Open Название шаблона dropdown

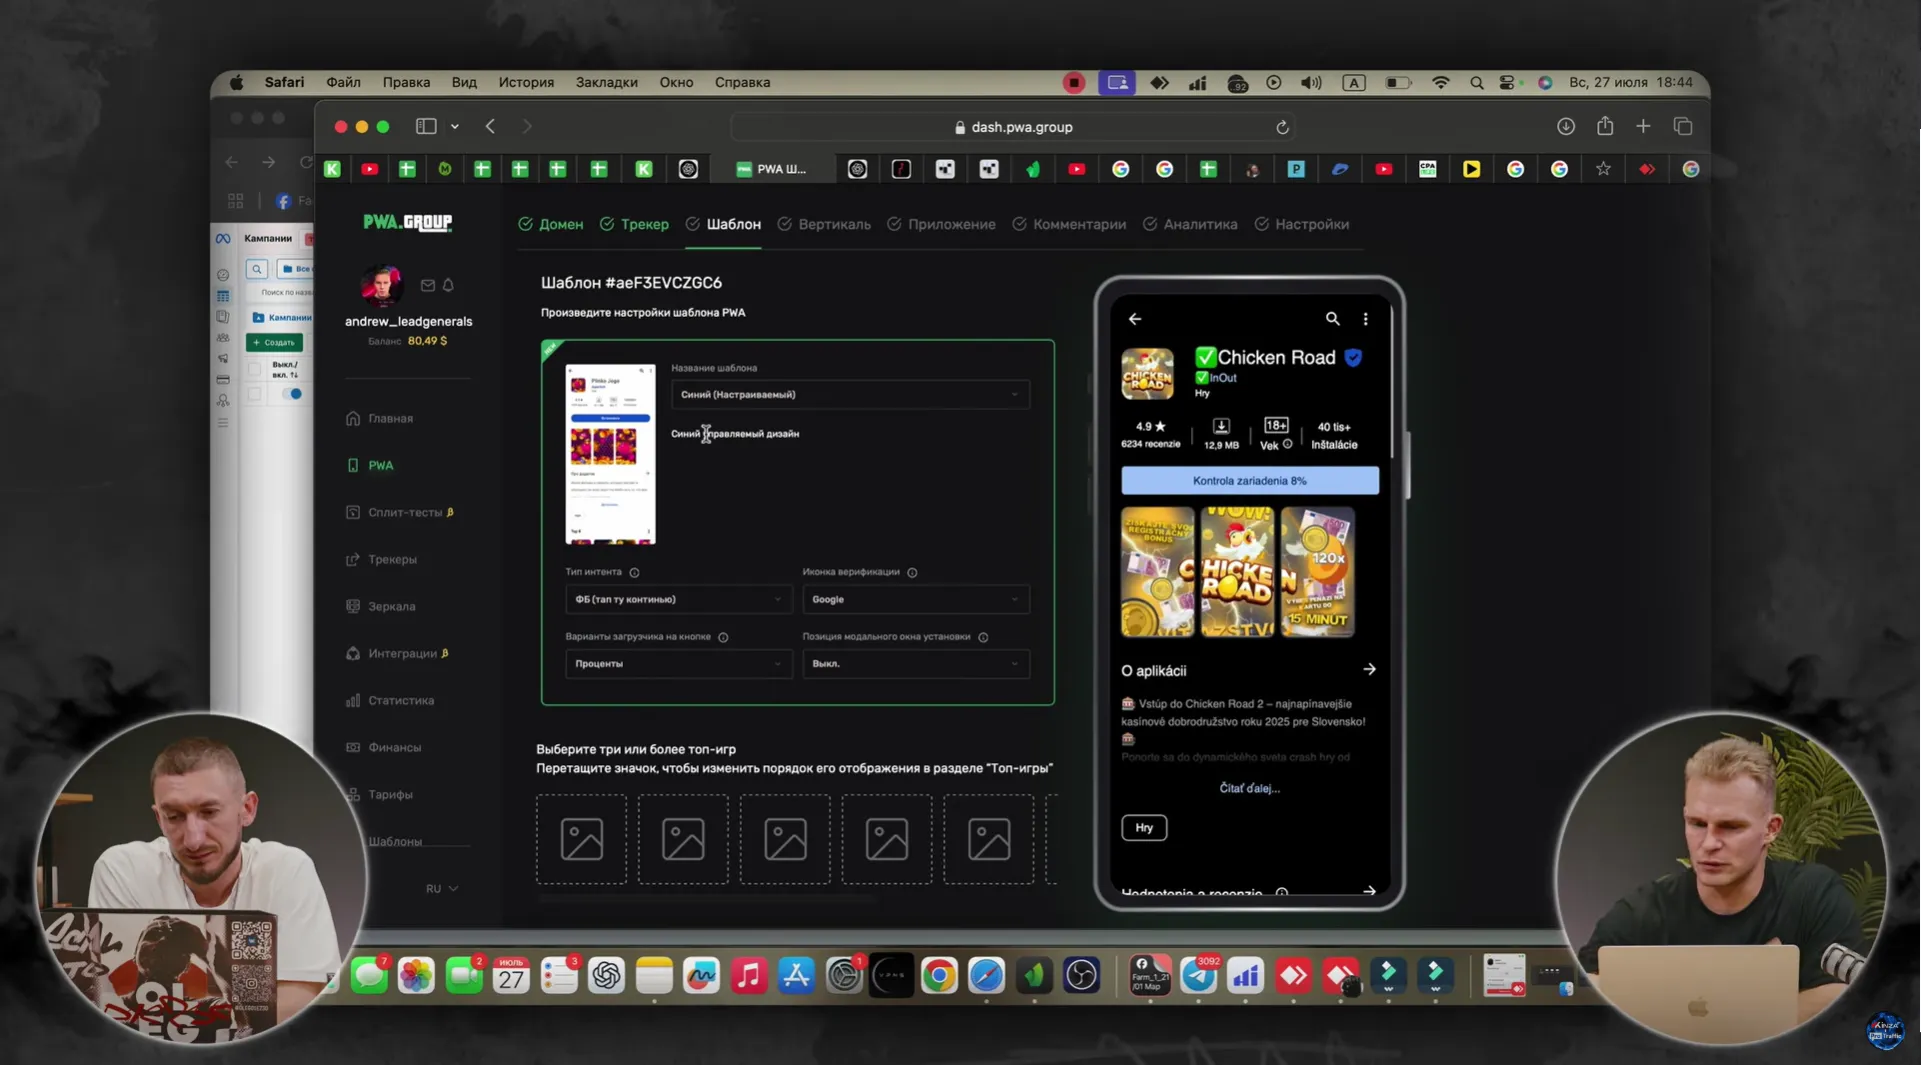850,394
